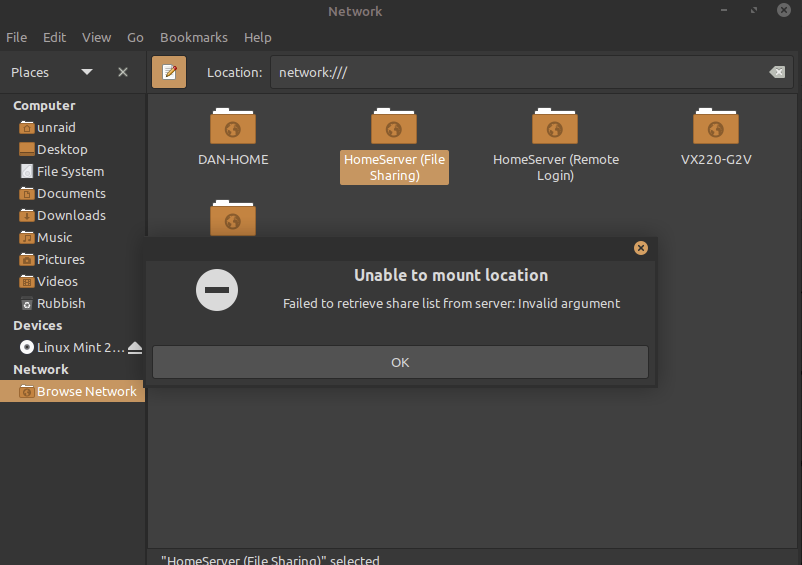
Task: Open the View menu
Action: [96, 37]
